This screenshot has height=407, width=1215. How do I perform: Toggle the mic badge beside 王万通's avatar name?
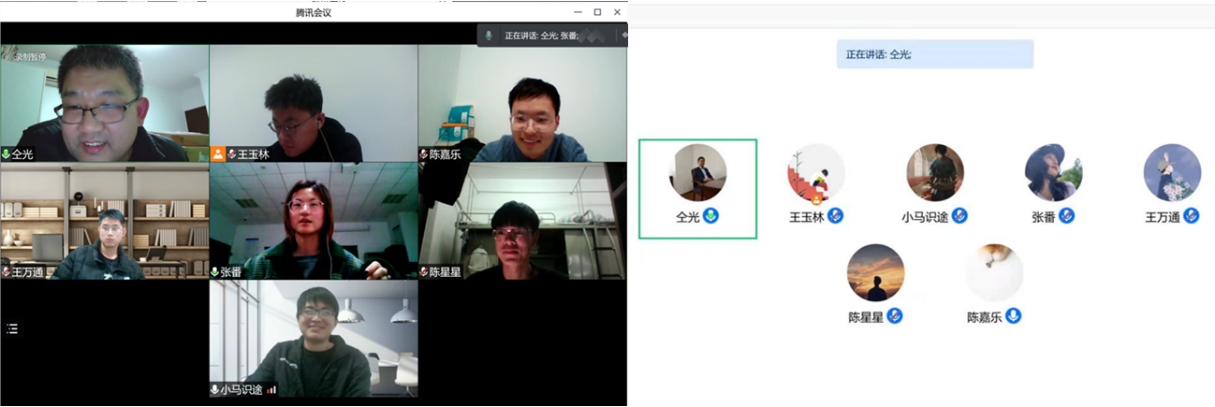click(1191, 216)
